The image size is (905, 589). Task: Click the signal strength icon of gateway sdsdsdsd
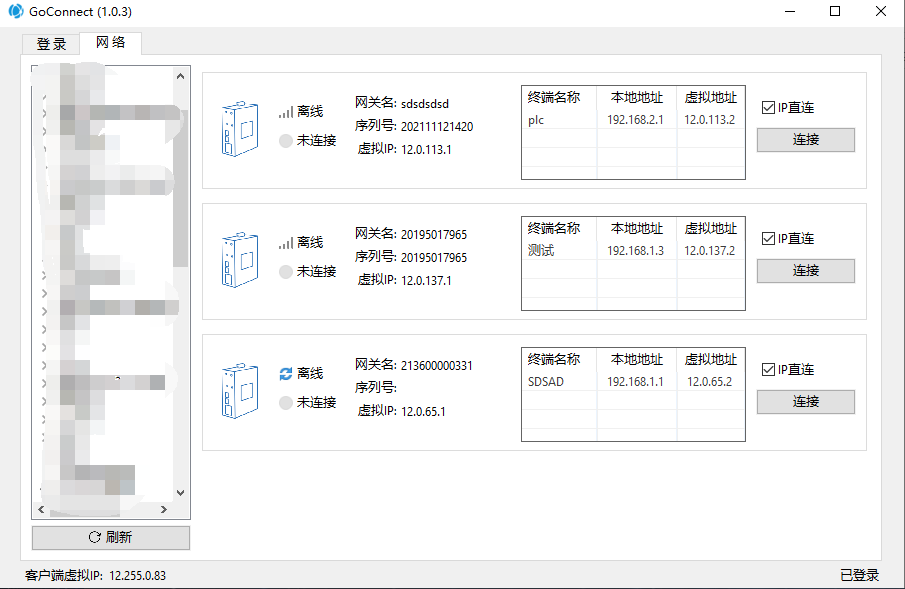[286, 112]
